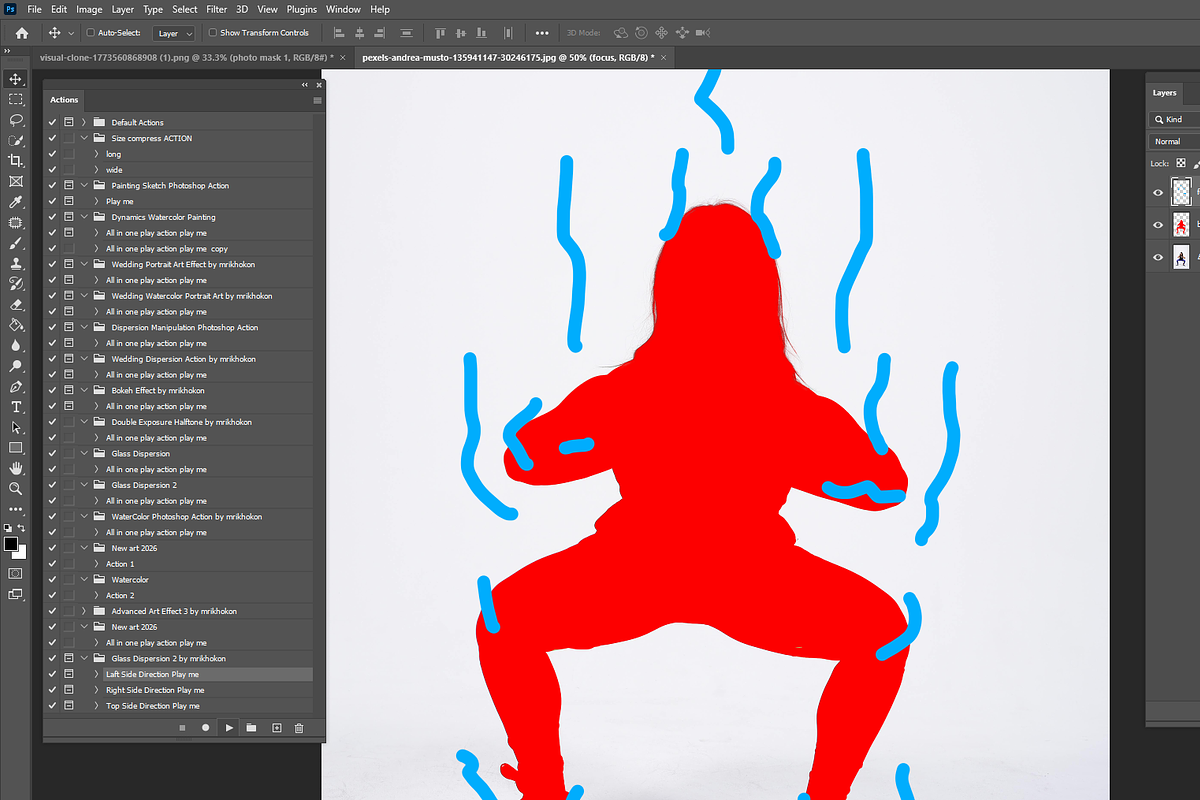Switch to the visual-clone-1773560868908 (1).png document tab
The image size is (1200, 800).
click(192, 58)
